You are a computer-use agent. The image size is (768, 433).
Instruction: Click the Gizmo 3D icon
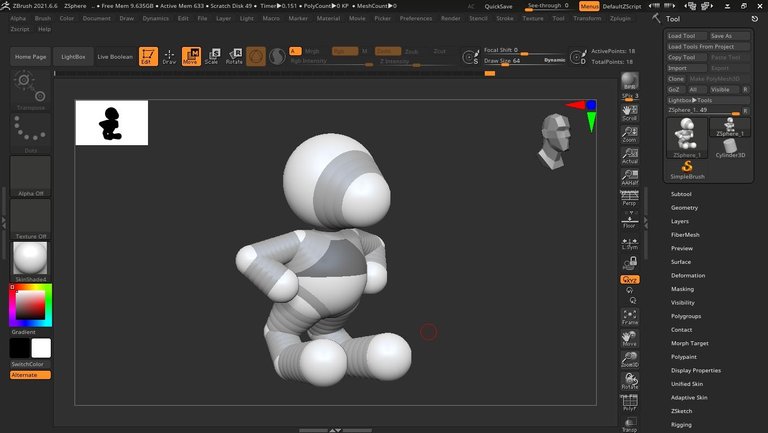click(x=256, y=56)
